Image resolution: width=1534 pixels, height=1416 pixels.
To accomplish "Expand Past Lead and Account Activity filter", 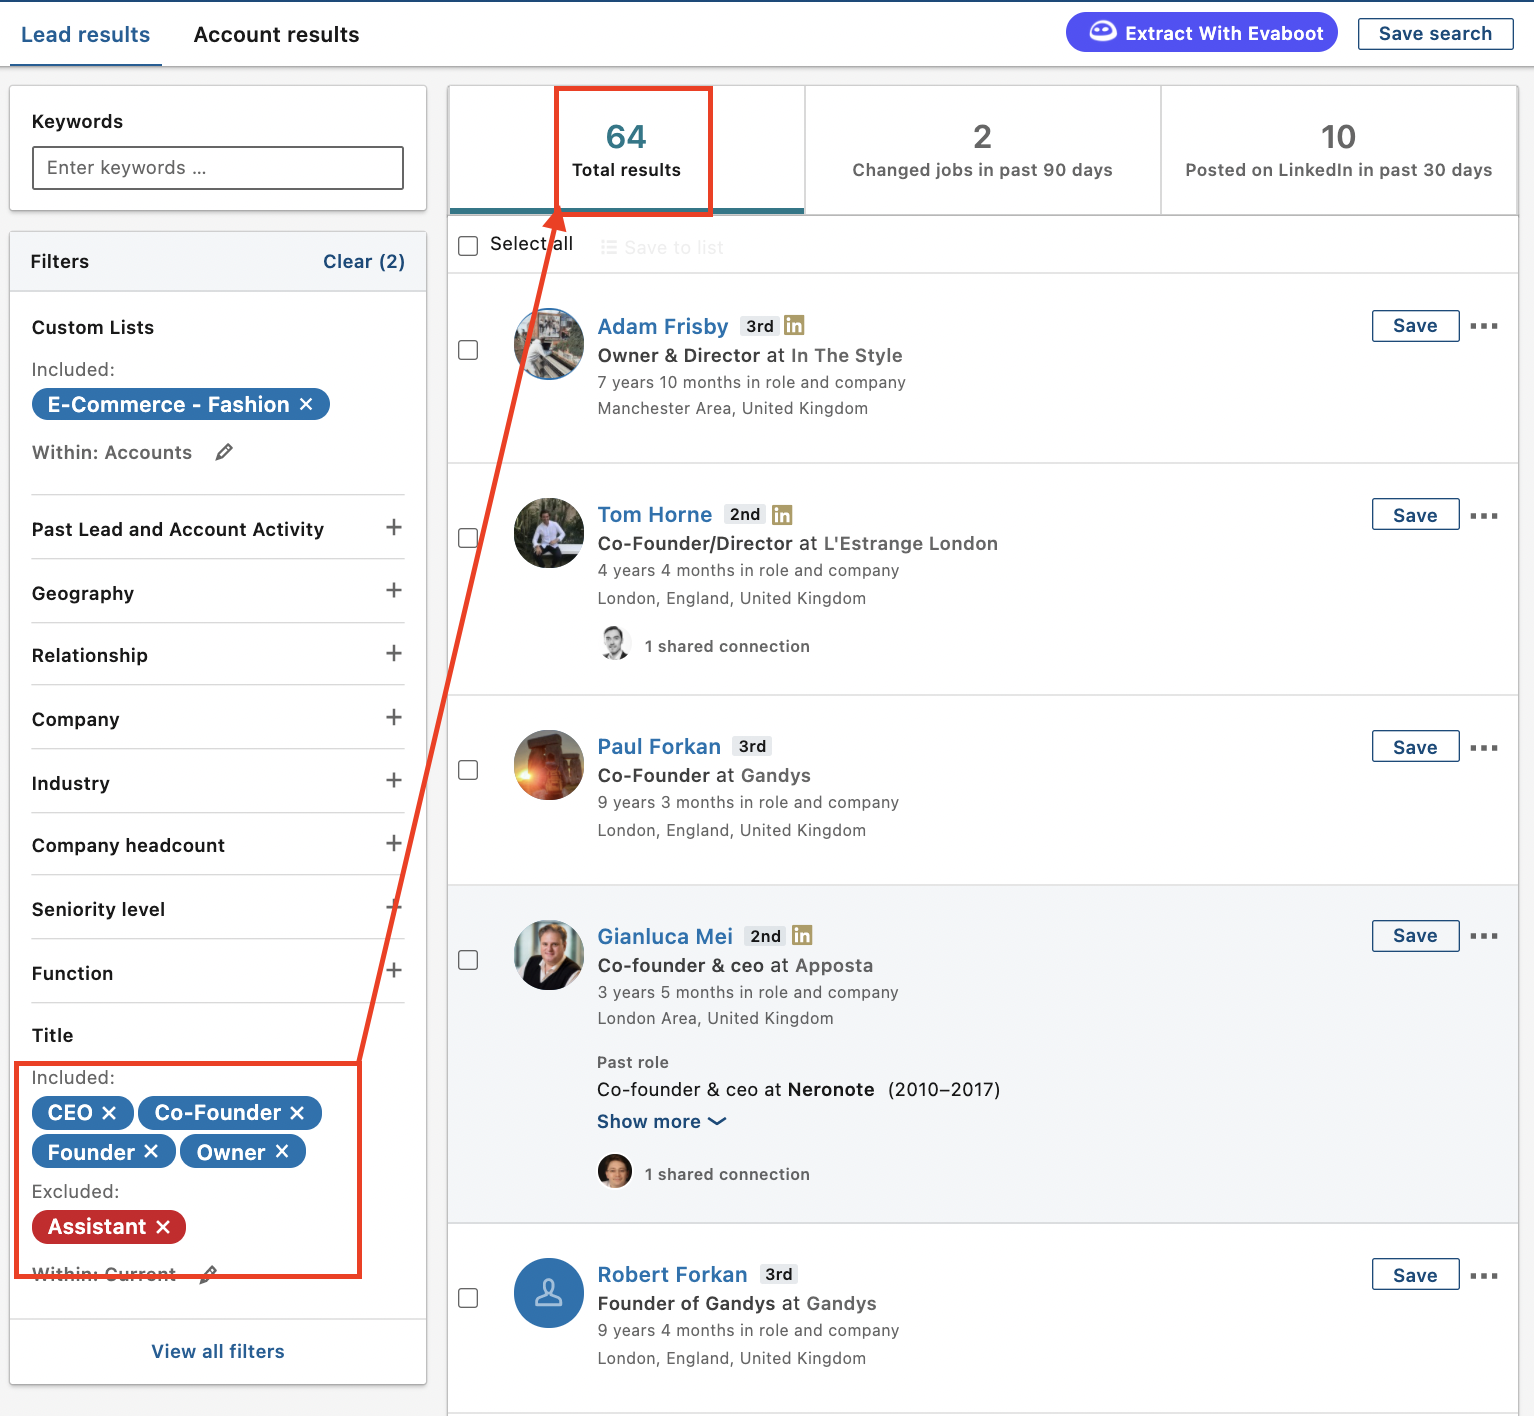I will [394, 527].
